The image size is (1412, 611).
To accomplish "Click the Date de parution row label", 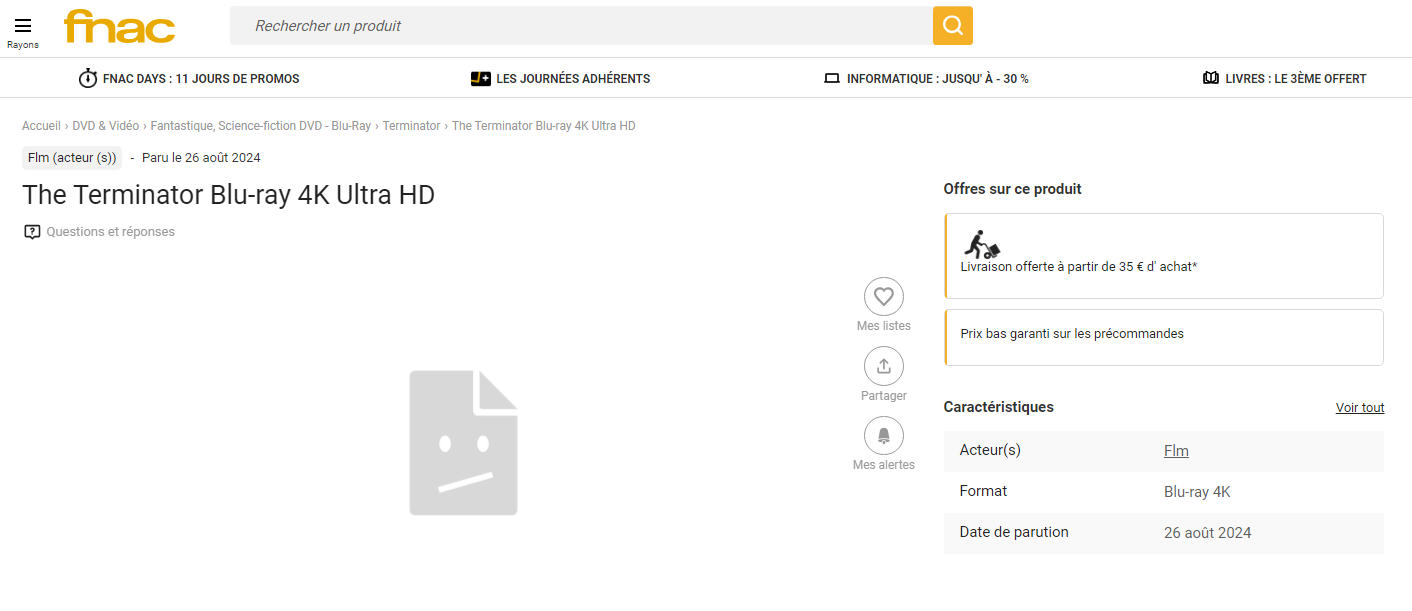I will click(1014, 532).
